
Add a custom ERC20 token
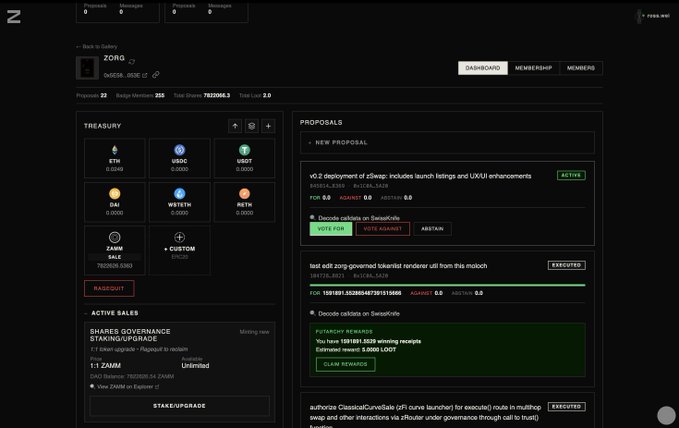[180, 250]
